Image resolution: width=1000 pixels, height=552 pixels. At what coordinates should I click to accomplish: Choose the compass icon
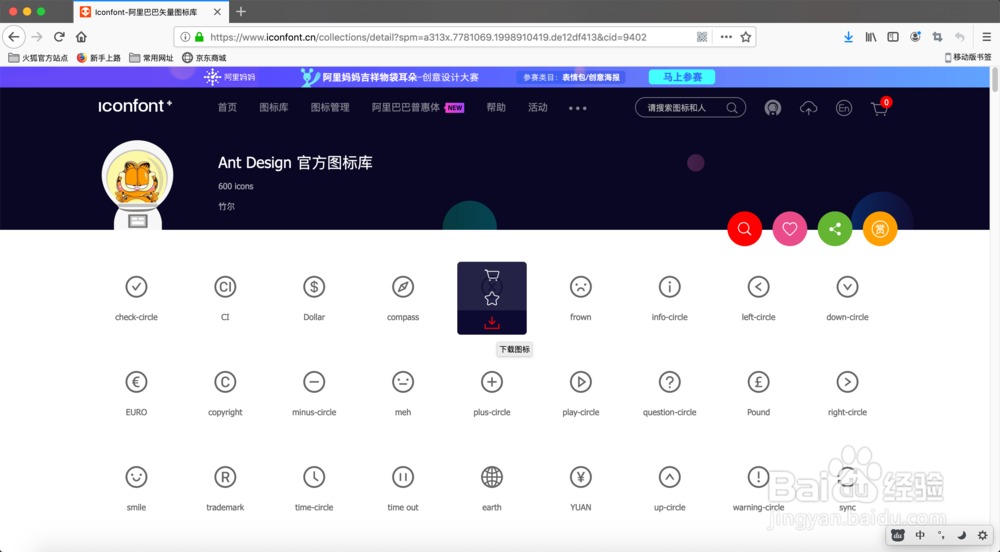click(403, 287)
